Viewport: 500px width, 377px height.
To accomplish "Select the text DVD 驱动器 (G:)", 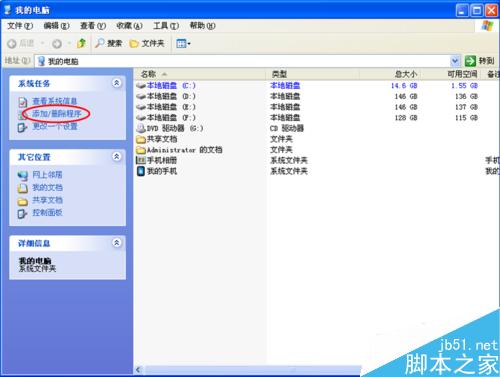I will (175, 128).
